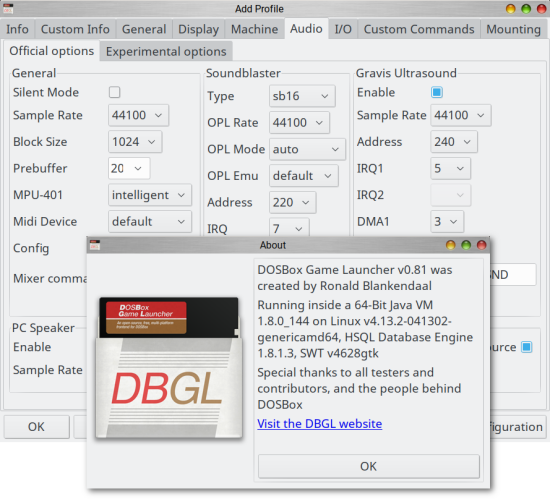Viewport: 550px width, 499px height.
Task: Switch to the Machine tab
Action: 254,29
